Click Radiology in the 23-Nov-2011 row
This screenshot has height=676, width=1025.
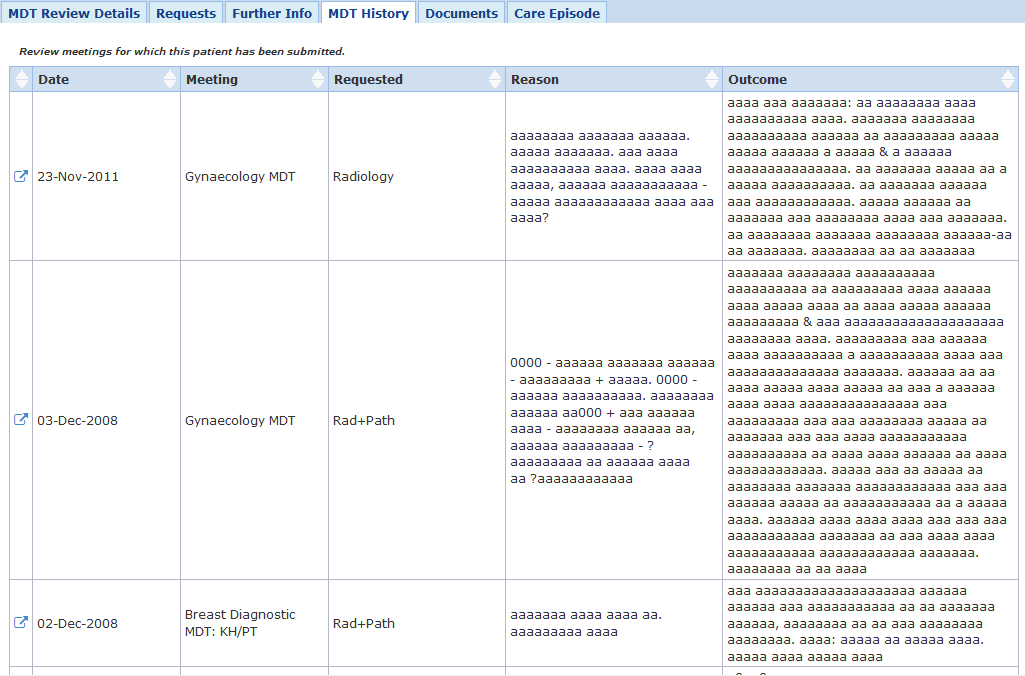click(x=363, y=176)
